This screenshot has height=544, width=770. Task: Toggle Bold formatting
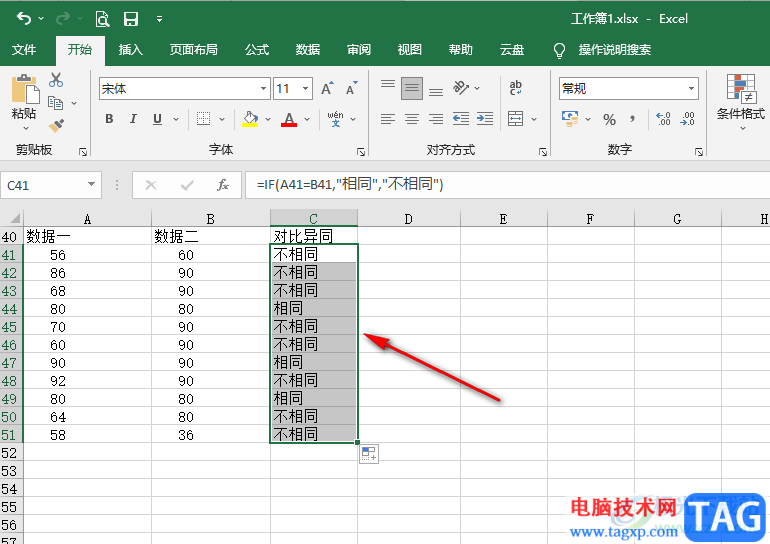tap(109, 119)
